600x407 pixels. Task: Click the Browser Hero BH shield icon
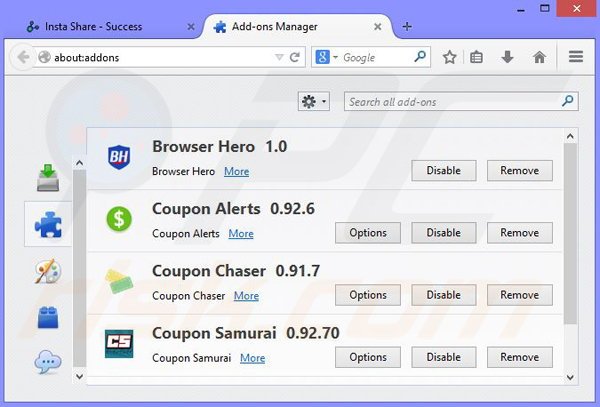119,157
